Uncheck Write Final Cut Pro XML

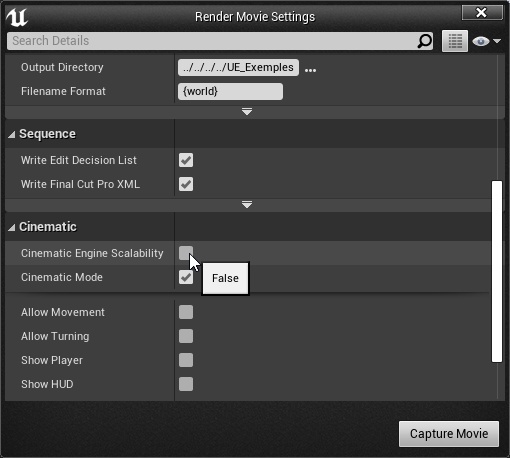click(186, 184)
